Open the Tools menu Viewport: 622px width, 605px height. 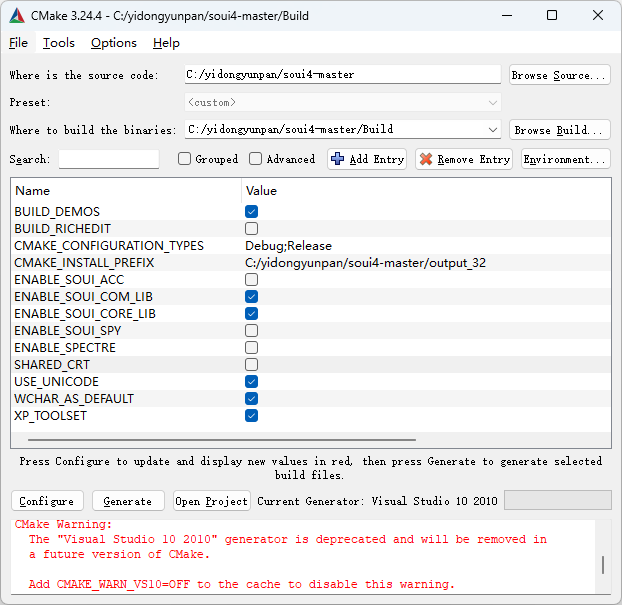pyautogui.click(x=59, y=43)
